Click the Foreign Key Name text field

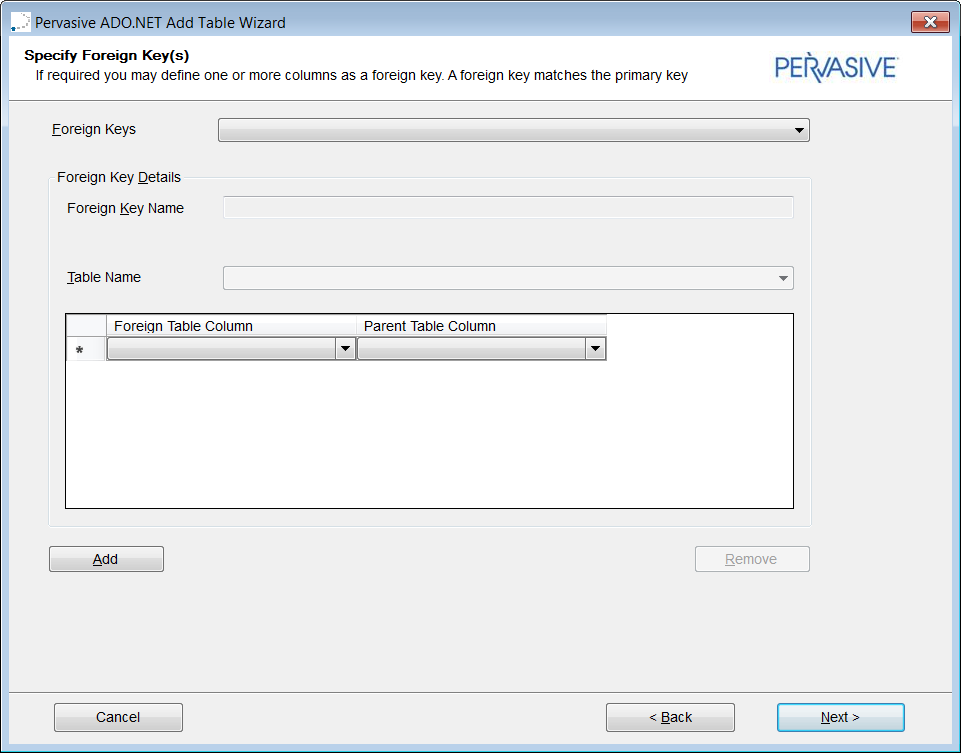[508, 208]
